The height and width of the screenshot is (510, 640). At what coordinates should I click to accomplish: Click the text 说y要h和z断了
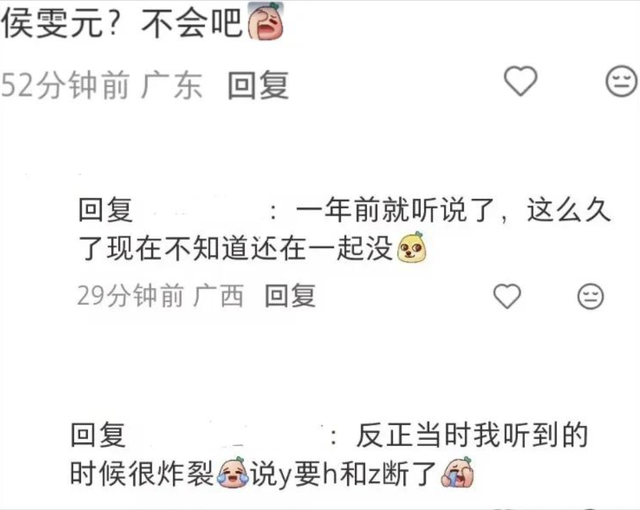[344, 473]
